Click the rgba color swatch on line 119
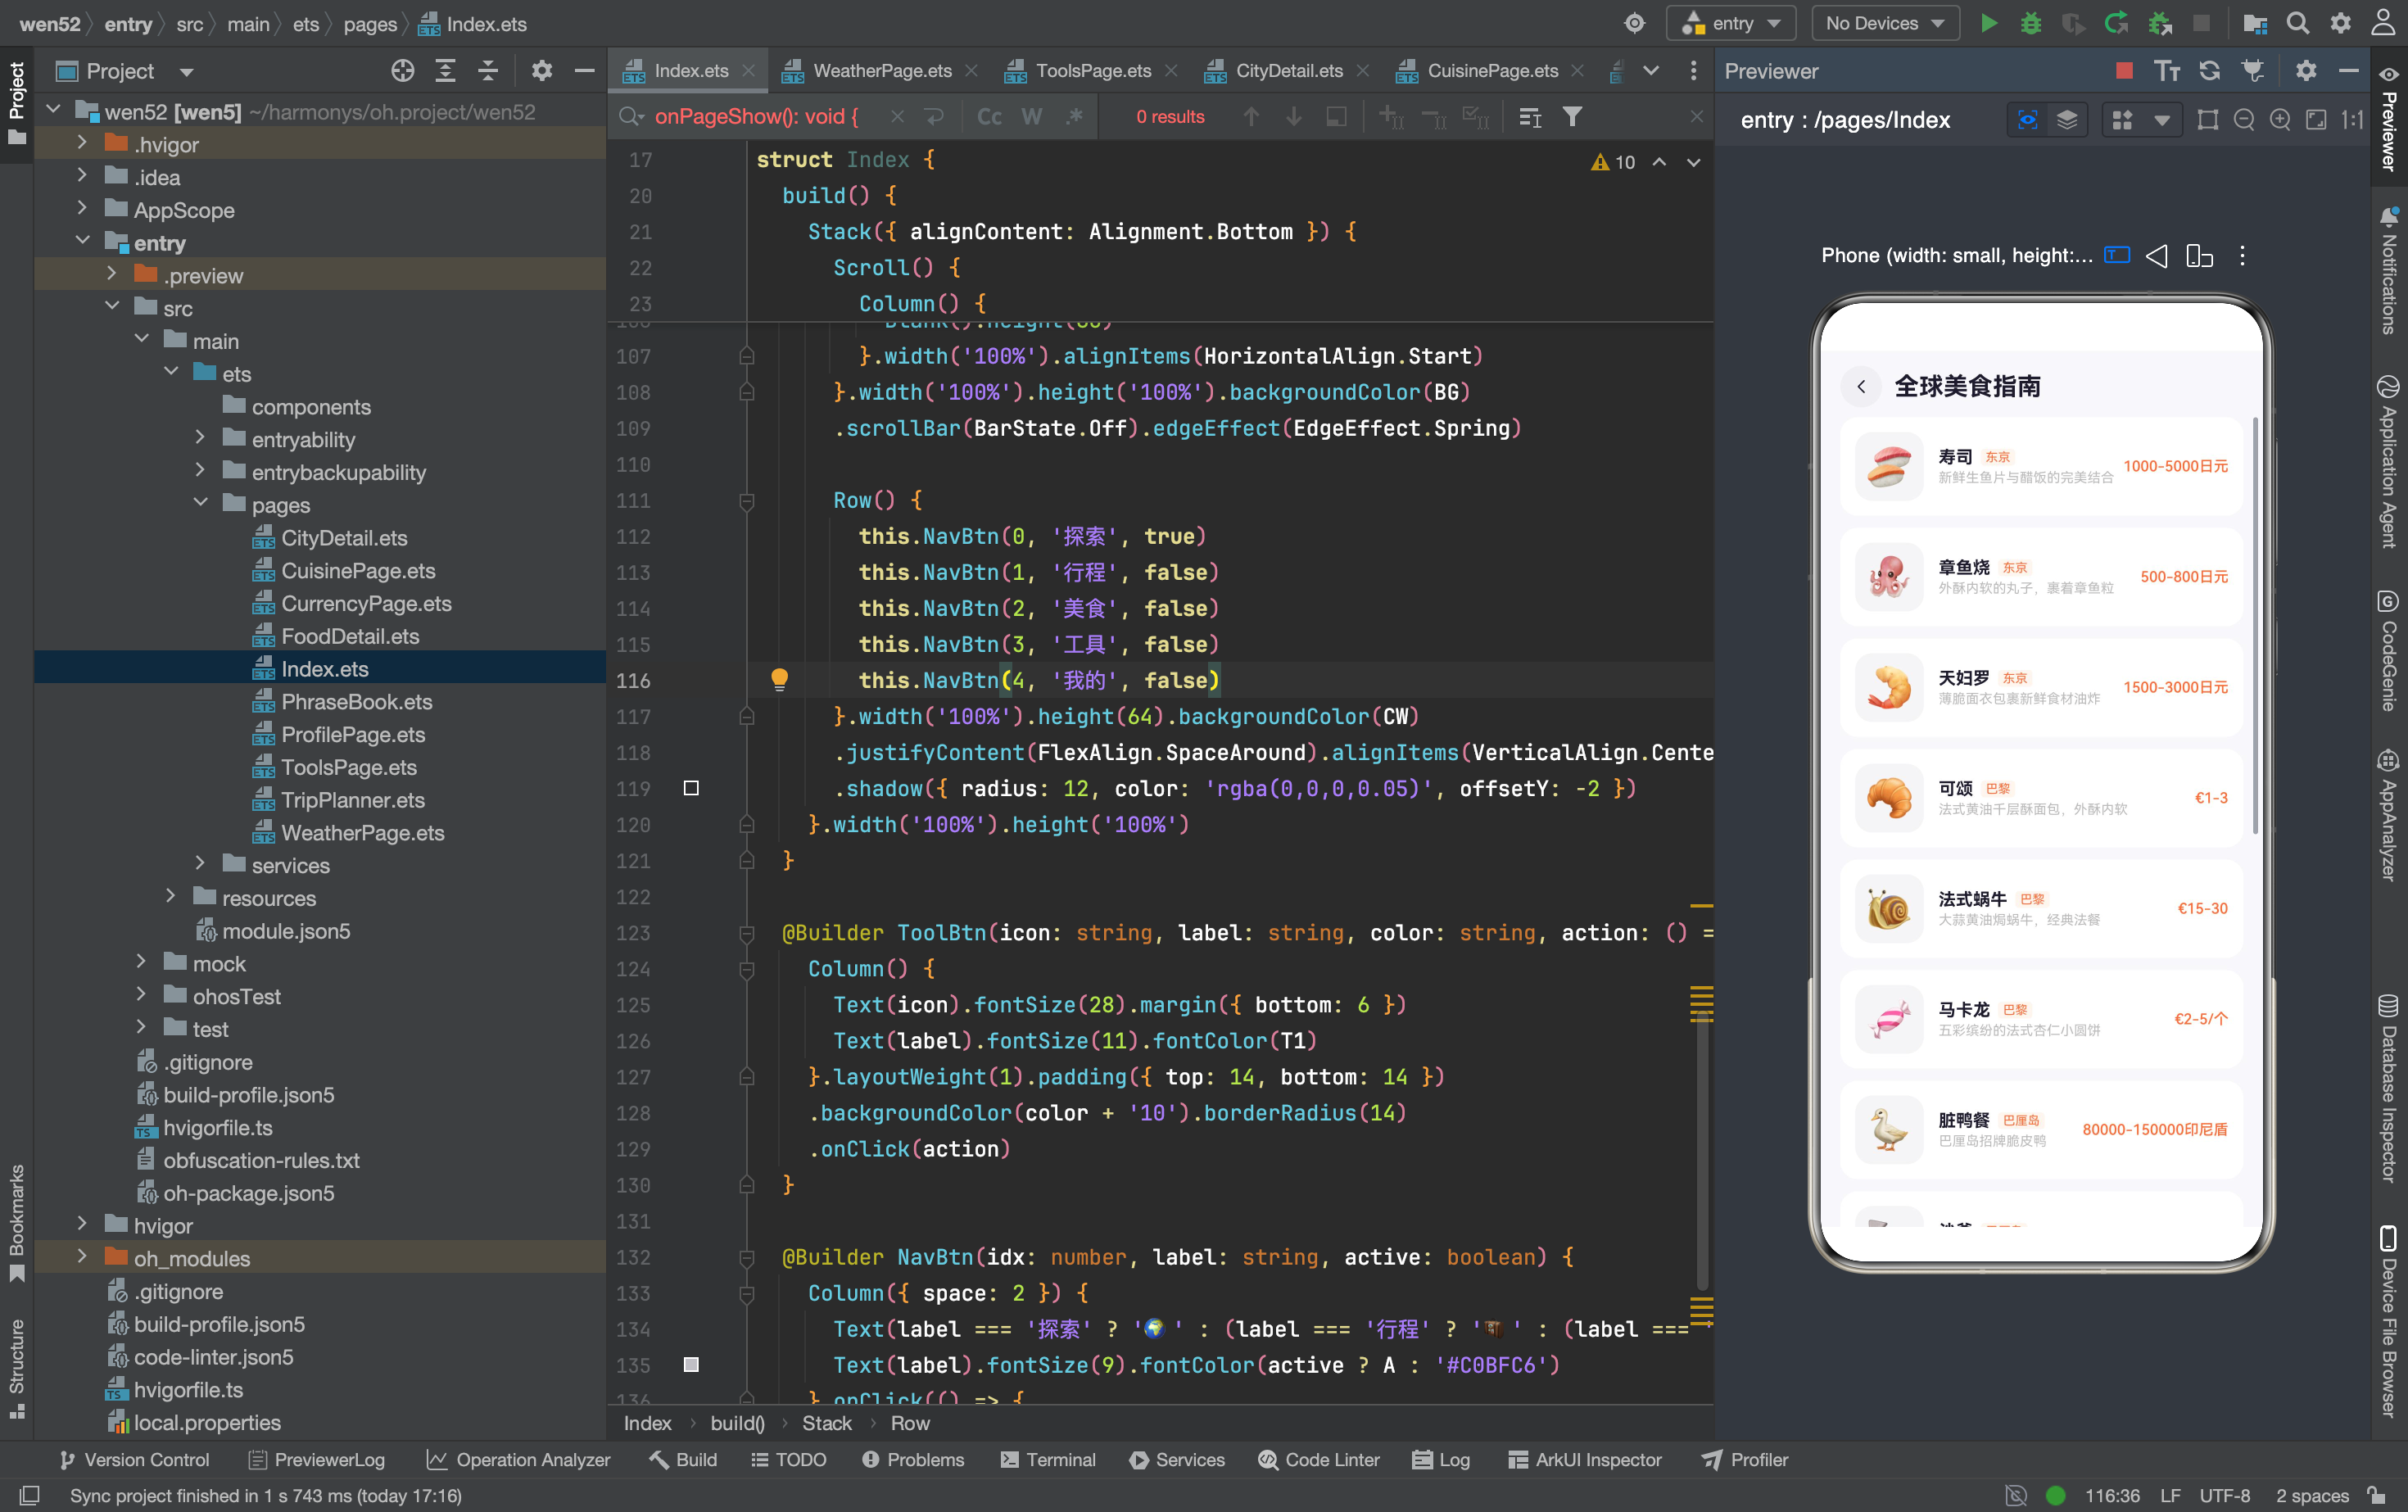 [x=691, y=788]
